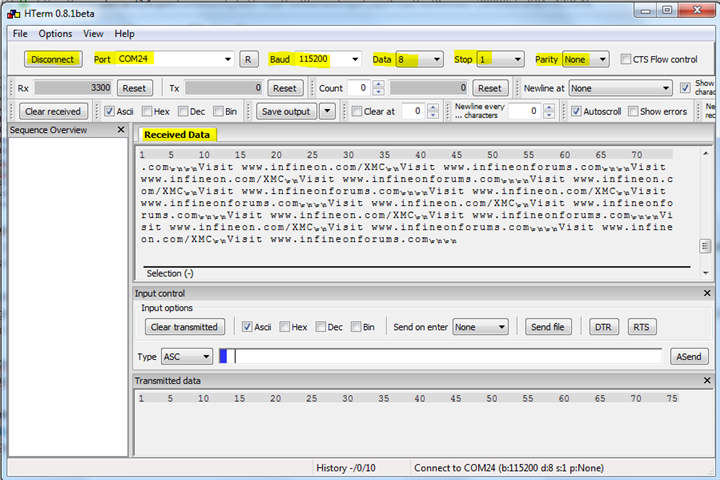Viewport: 720px width, 480px height.
Task: Enable the CTS Flow control checkbox
Action: 626,59
